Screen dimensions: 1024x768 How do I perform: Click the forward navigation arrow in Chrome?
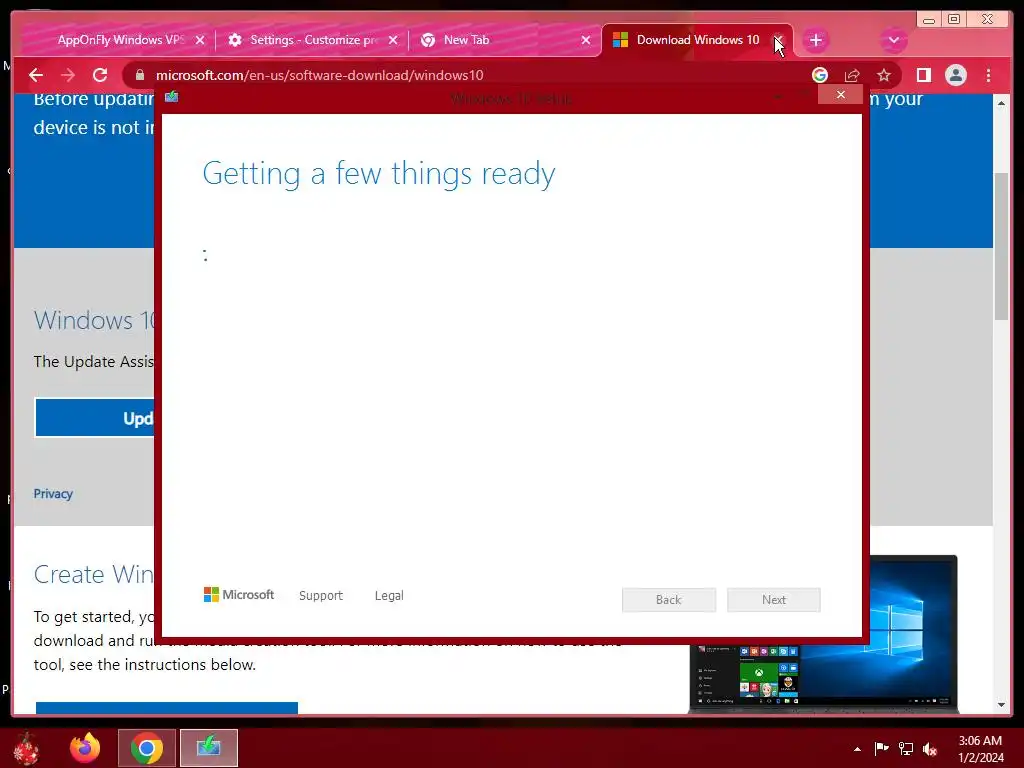click(68, 75)
